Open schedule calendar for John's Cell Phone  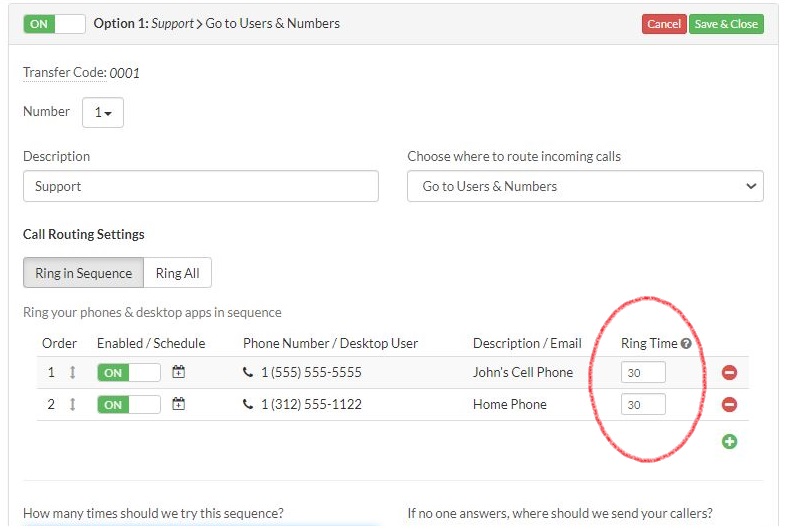179,372
